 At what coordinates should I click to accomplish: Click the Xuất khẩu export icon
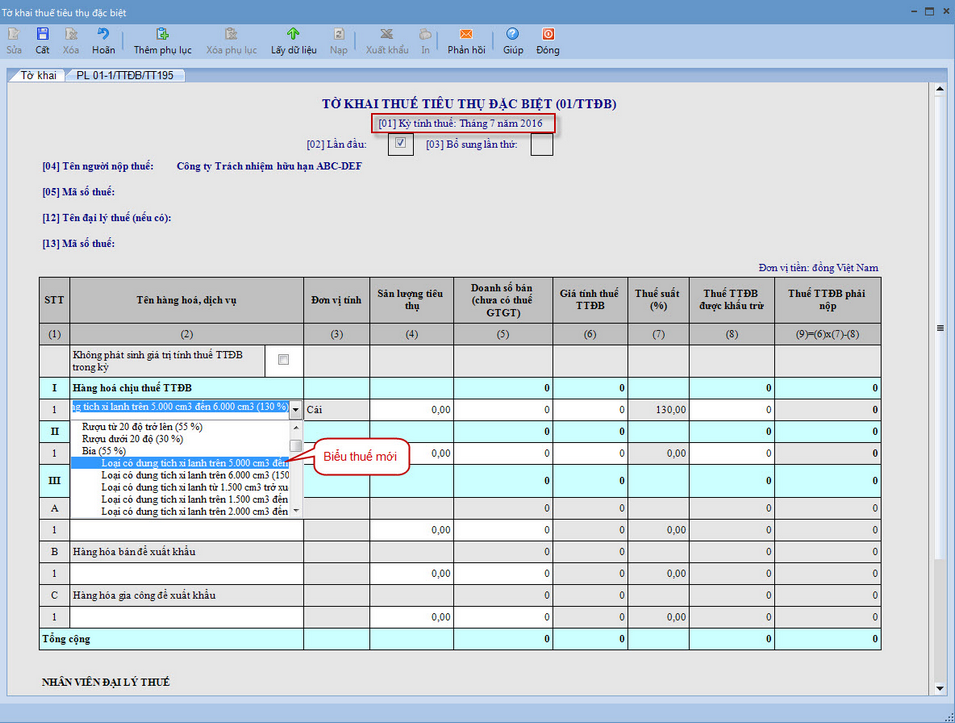point(387,34)
